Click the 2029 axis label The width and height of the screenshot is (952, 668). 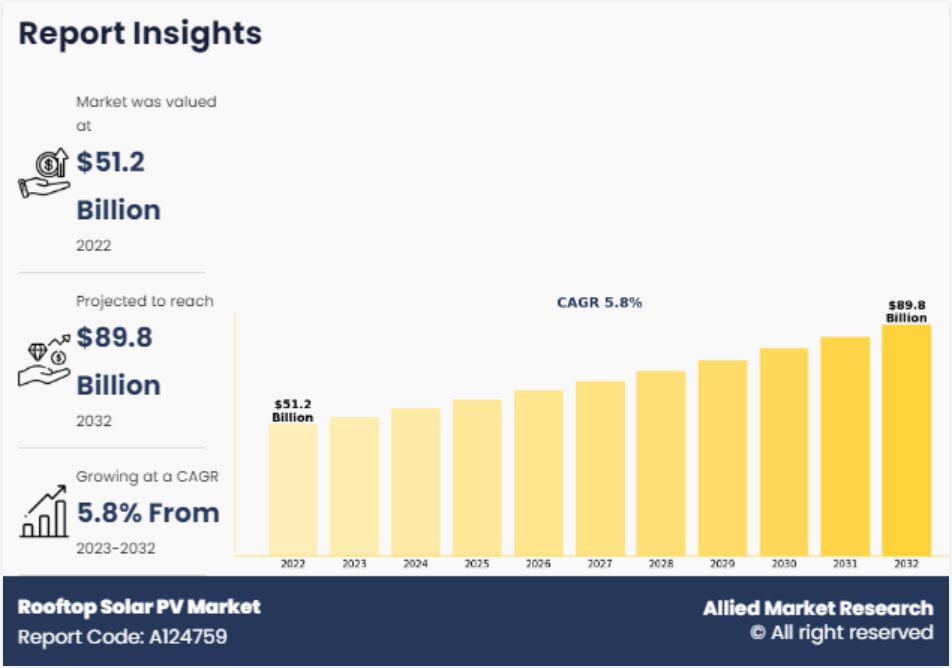(722, 564)
